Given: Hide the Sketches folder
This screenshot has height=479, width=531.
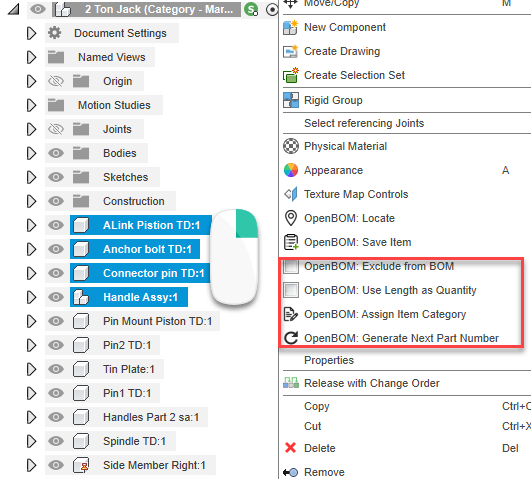Looking at the screenshot, I should 56,177.
